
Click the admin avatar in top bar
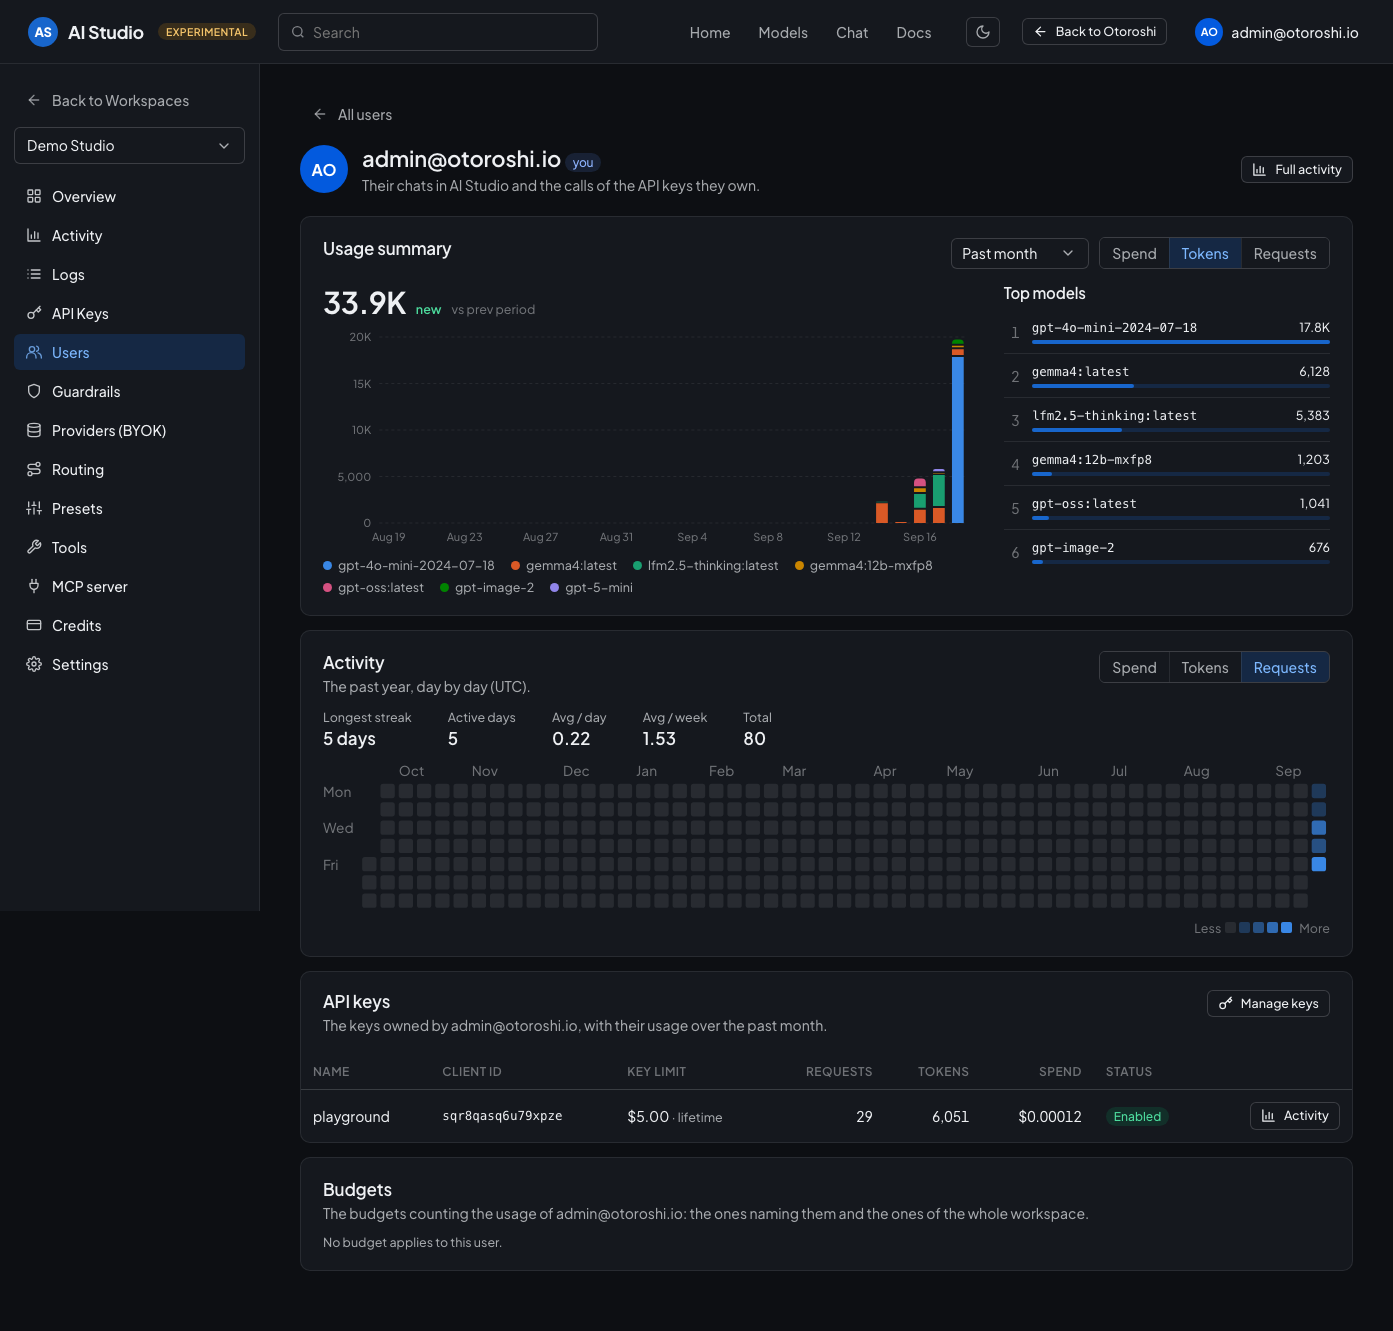(x=1209, y=32)
